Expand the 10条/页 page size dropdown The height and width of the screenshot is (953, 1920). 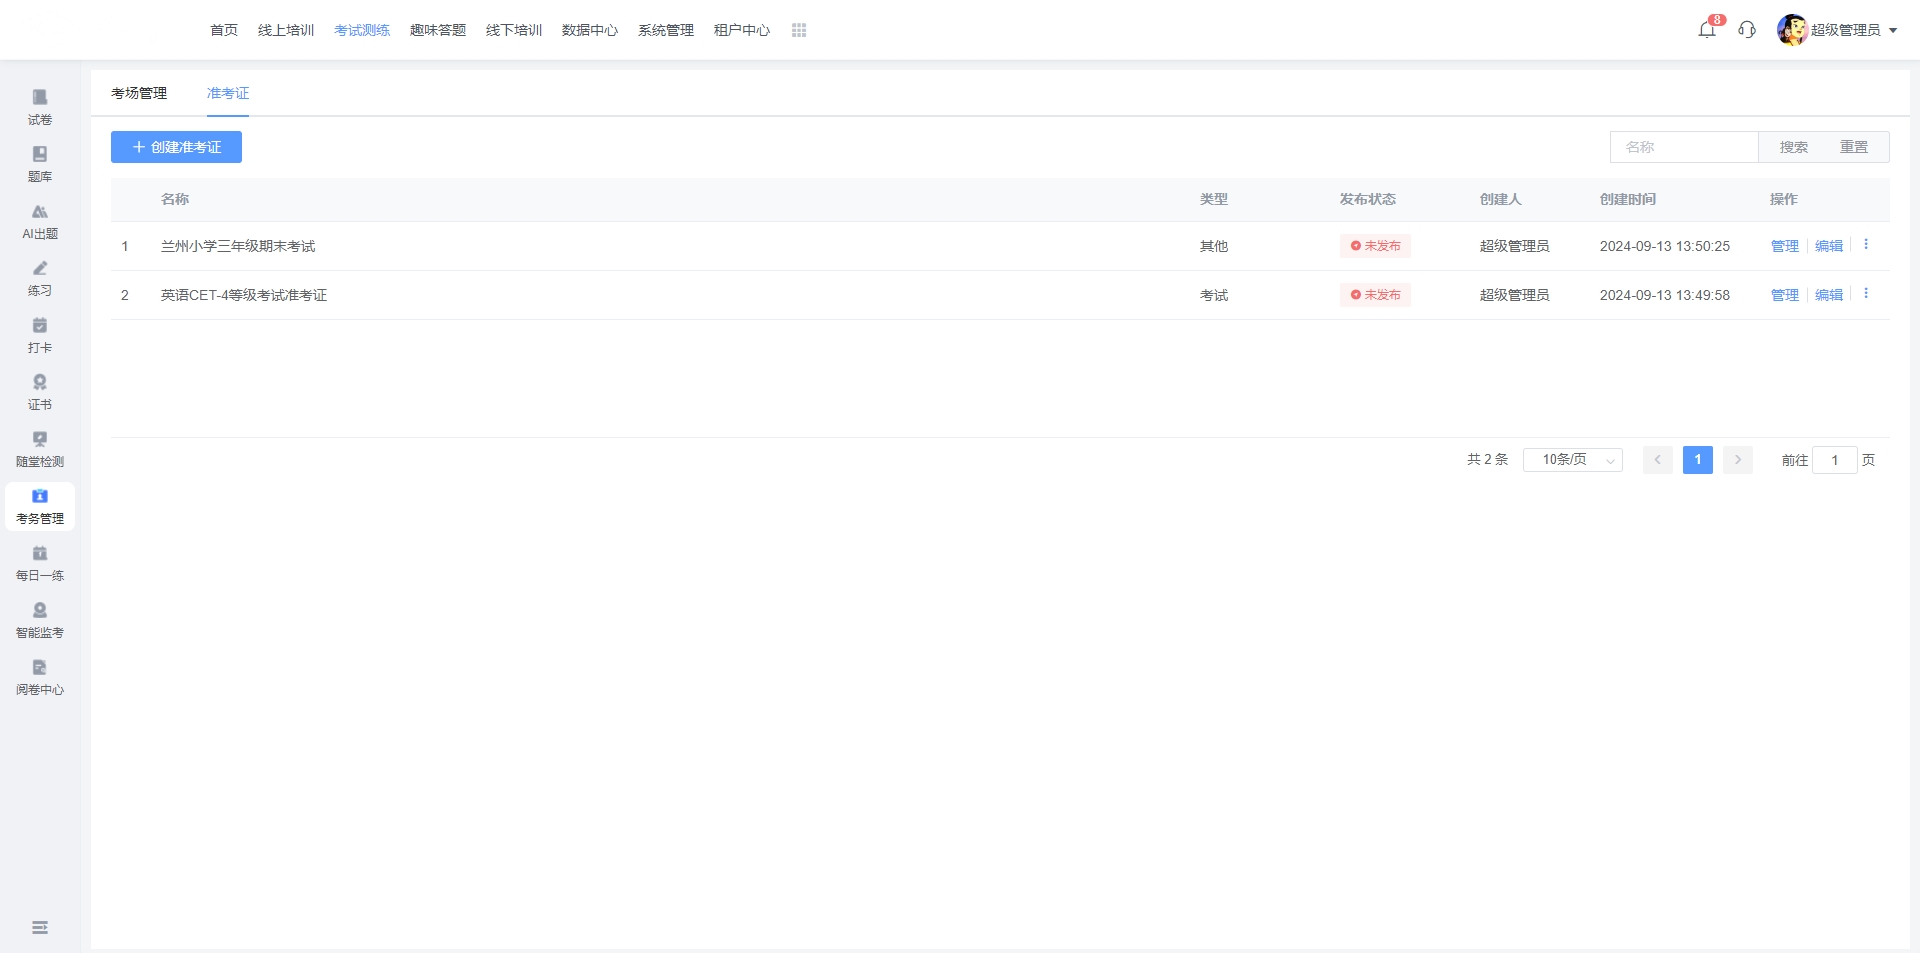tap(1572, 460)
